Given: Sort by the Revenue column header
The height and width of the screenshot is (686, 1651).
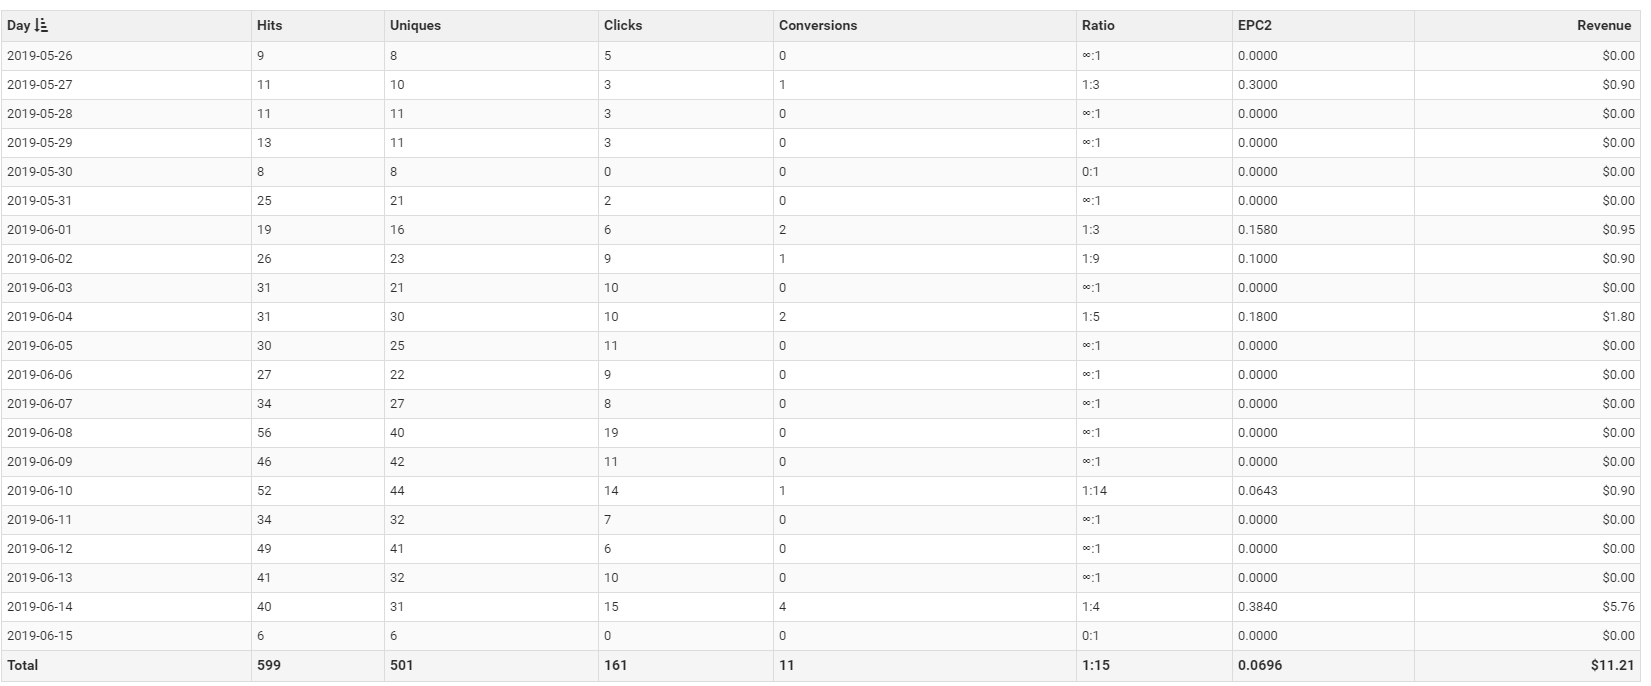Looking at the screenshot, I should pos(1603,26).
